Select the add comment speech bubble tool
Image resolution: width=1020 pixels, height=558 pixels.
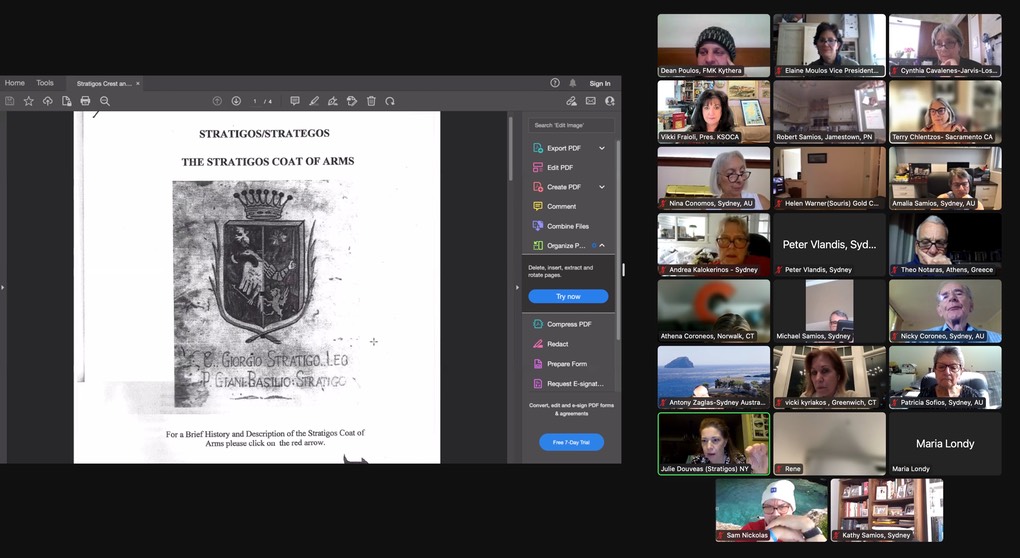pos(294,101)
